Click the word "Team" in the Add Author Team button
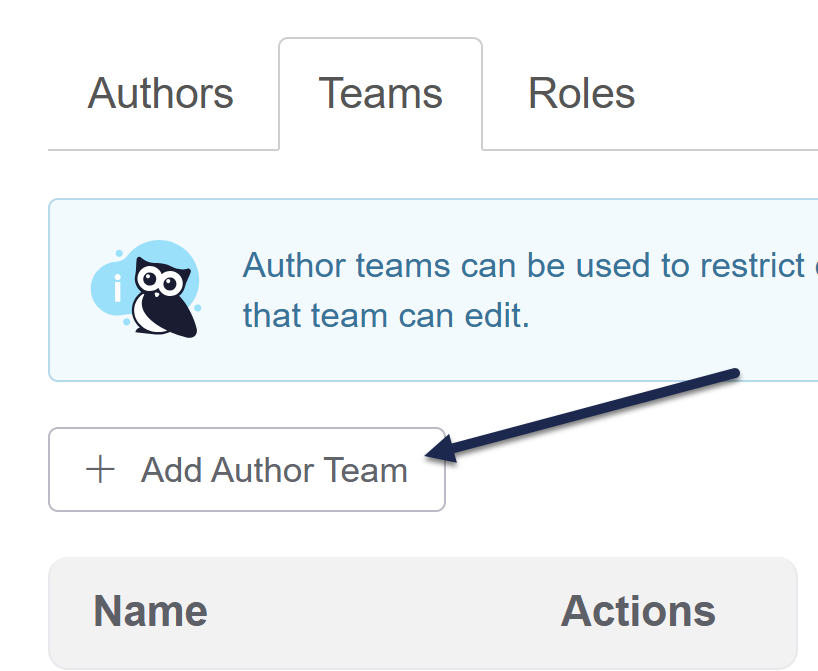818x671 pixels. click(x=365, y=470)
